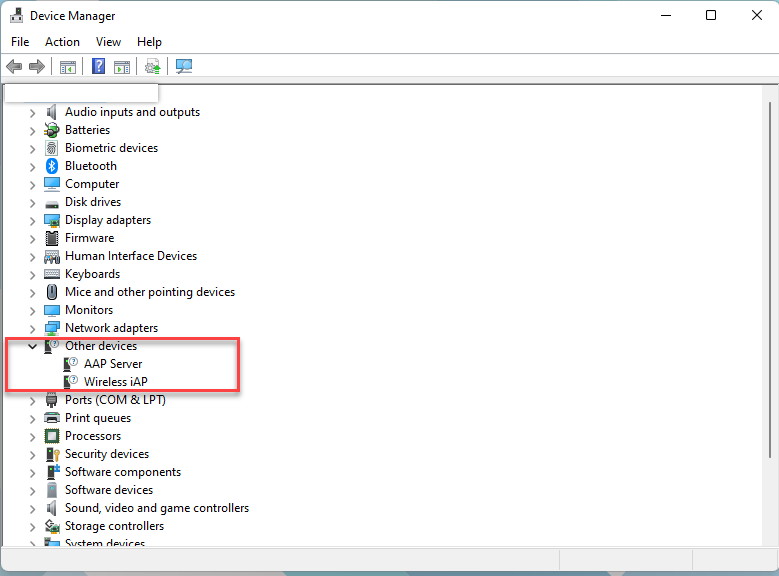Click the Network adapters icon
The height and width of the screenshot is (576, 779).
(x=52, y=328)
